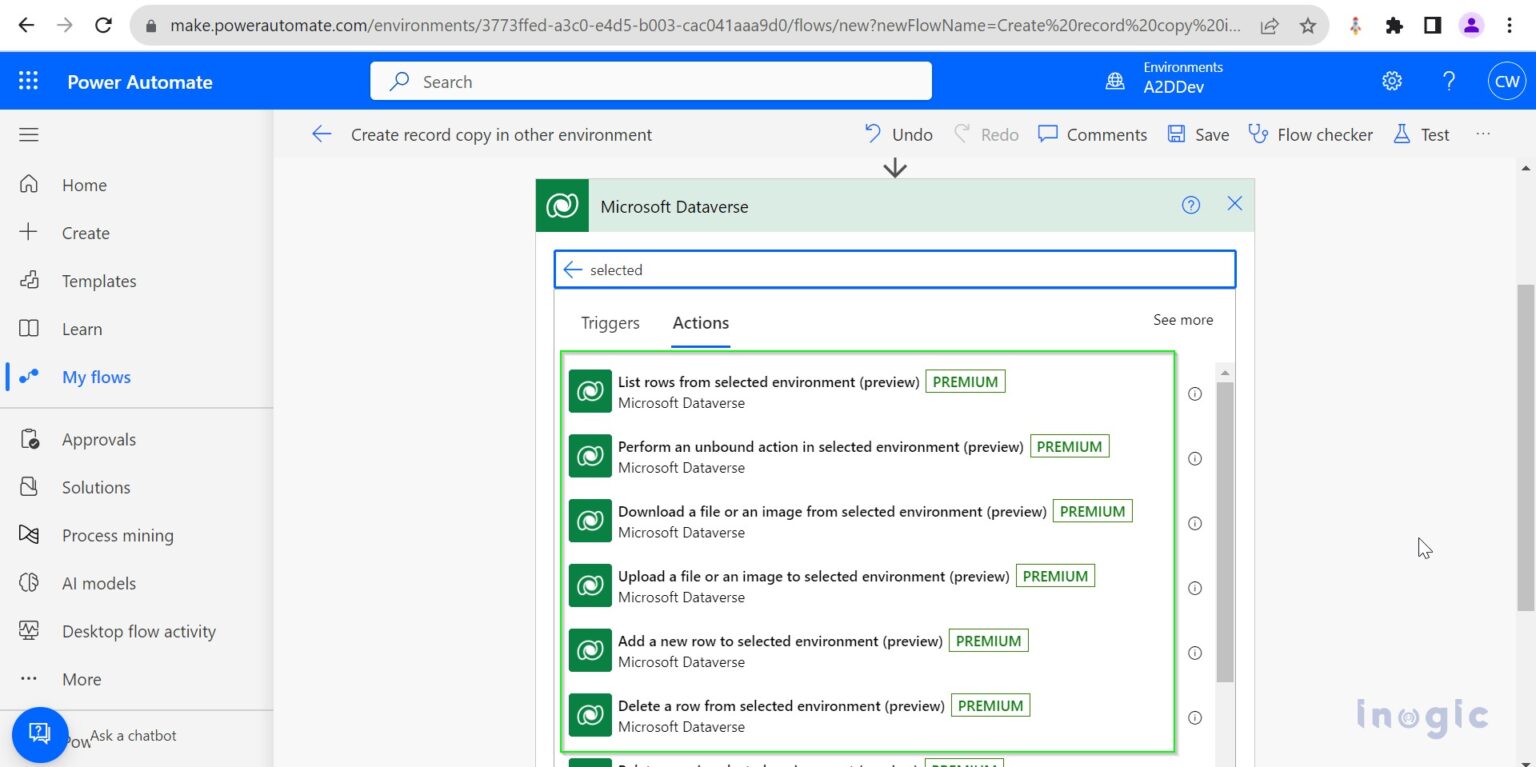Image resolution: width=1536 pixels, height=767 pixels.
Task: Select List rows from selected environment action
Action: coord(866,391)
